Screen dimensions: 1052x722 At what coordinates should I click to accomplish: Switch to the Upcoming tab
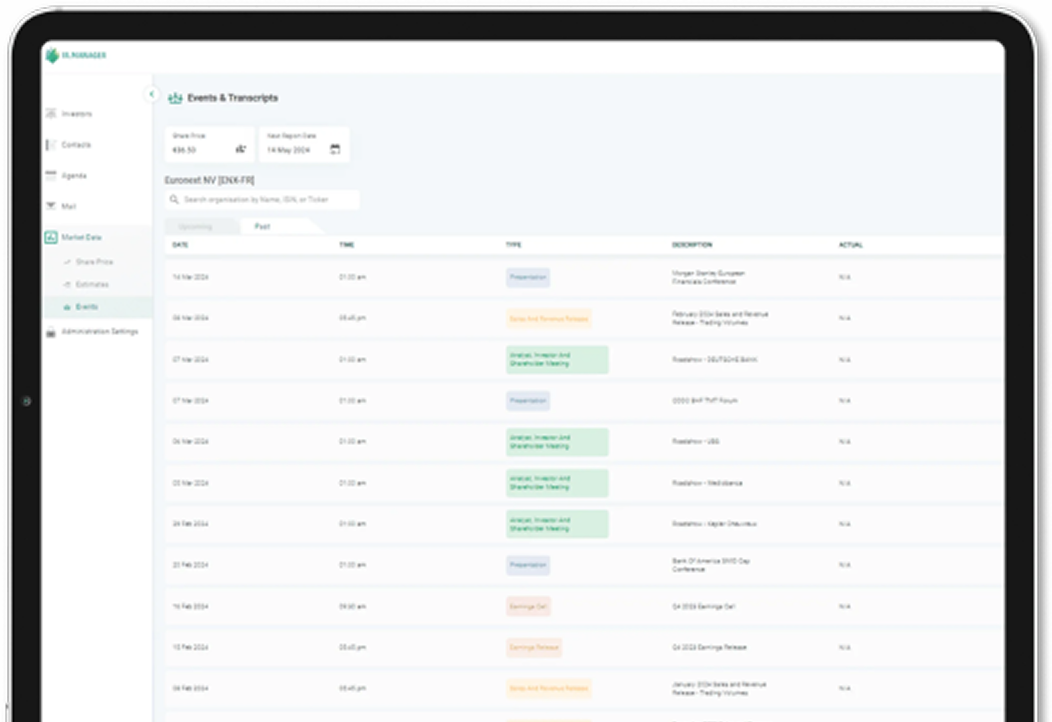click(195, 227)
